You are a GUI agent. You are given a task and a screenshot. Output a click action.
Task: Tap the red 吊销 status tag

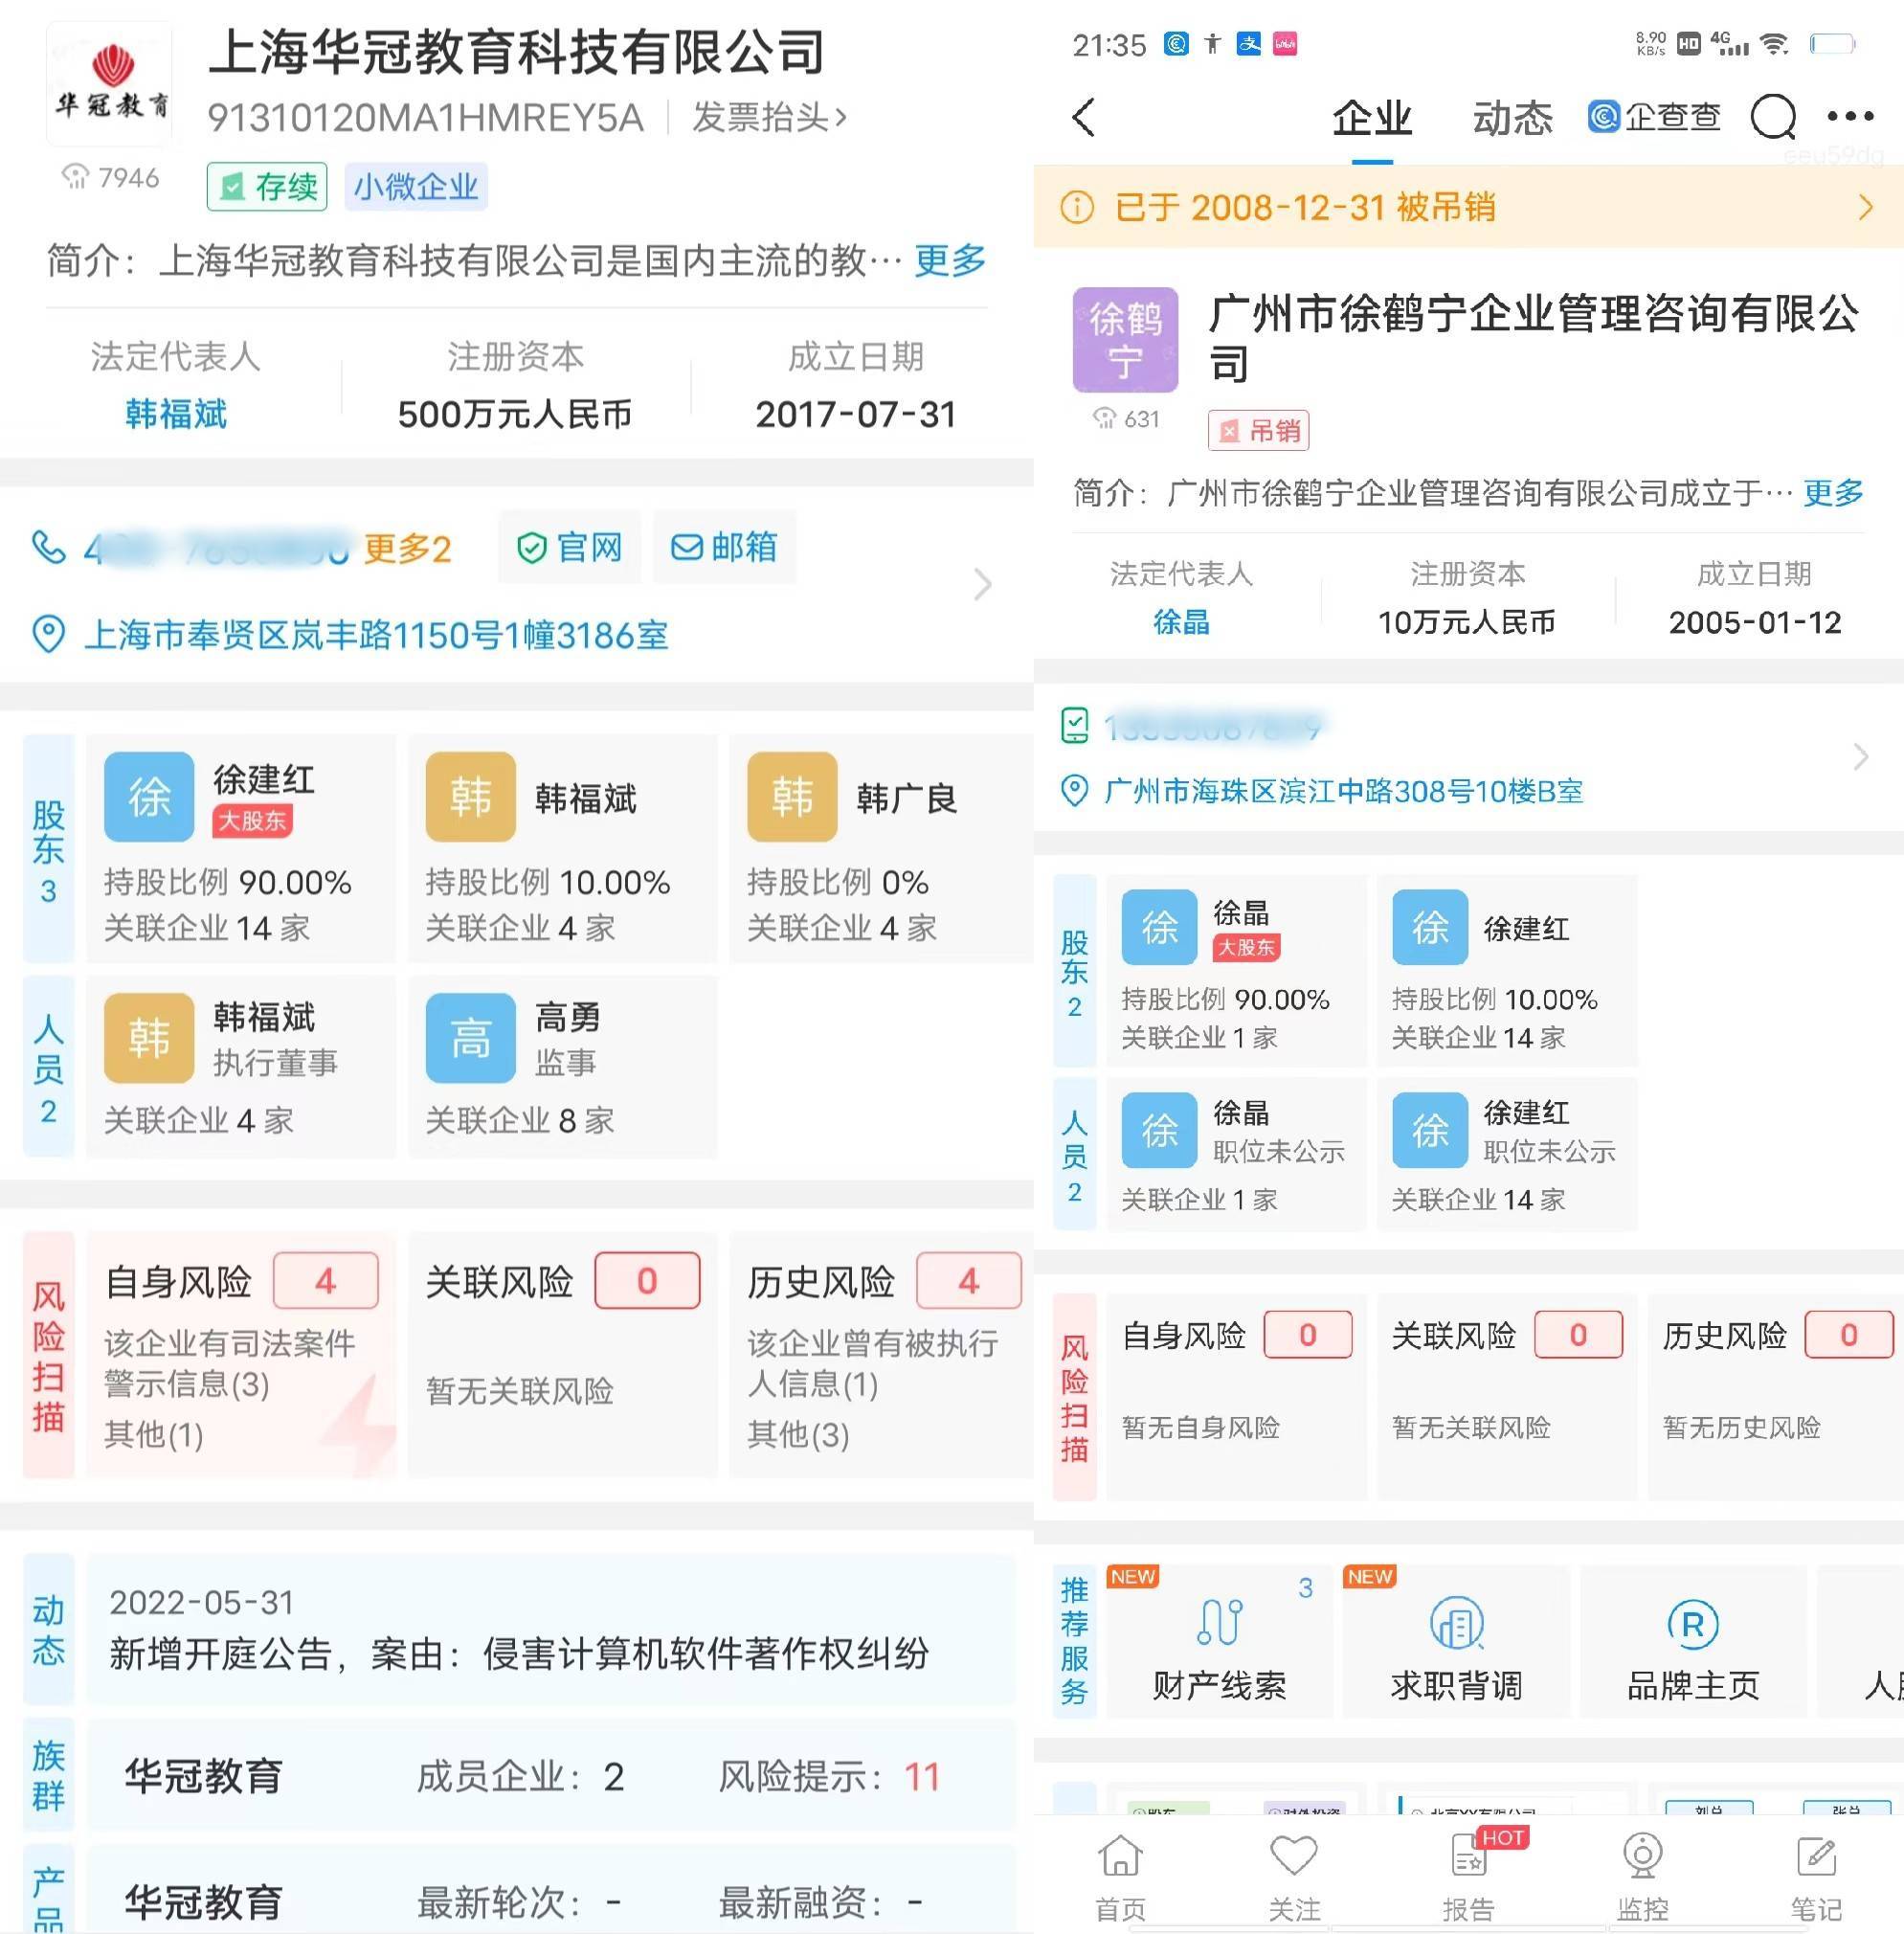coord(1258,431)
